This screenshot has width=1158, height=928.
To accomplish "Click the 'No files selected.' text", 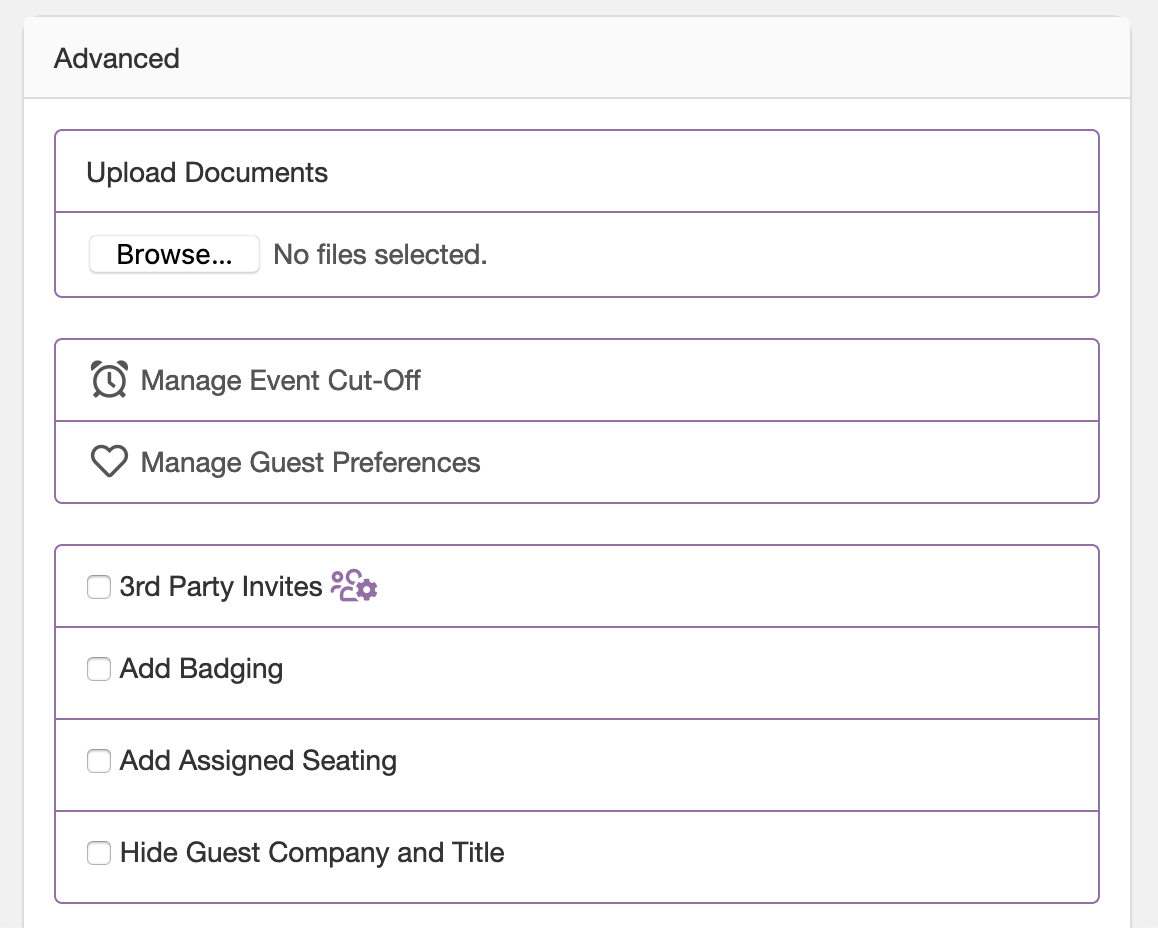I will click(380, 255).
